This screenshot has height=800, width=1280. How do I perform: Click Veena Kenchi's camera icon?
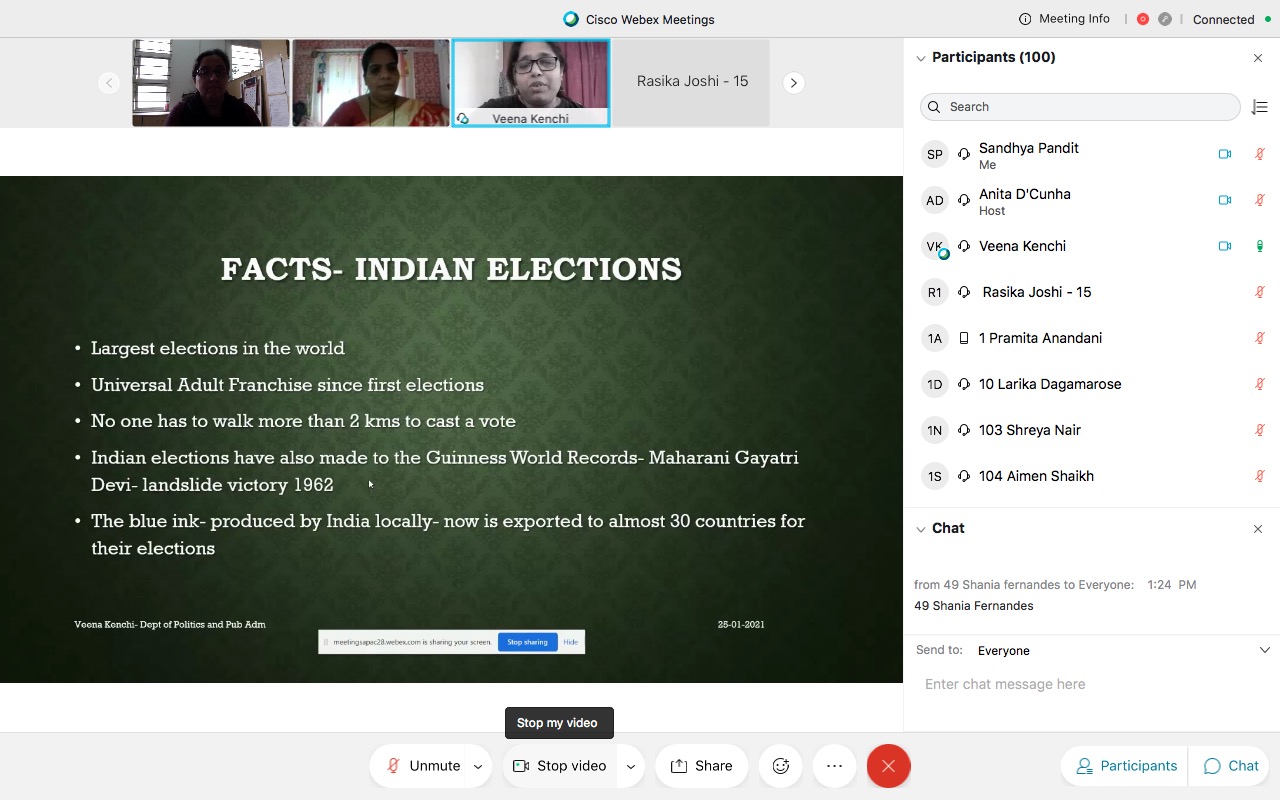pyautogui.click(x=1225, y=245)
